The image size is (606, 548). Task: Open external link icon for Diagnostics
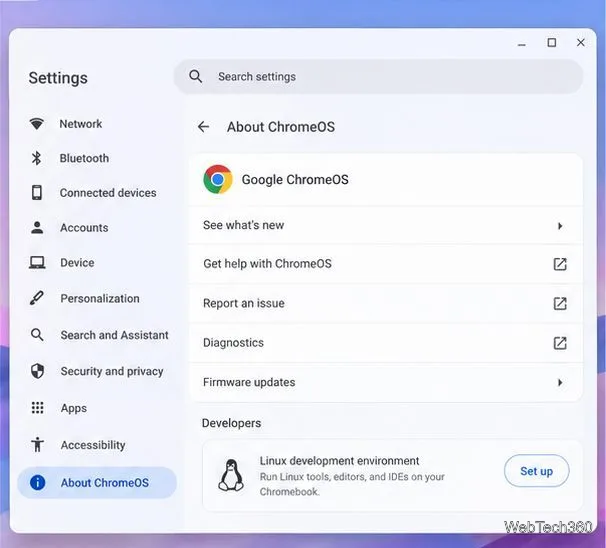(x=560, y=343)
